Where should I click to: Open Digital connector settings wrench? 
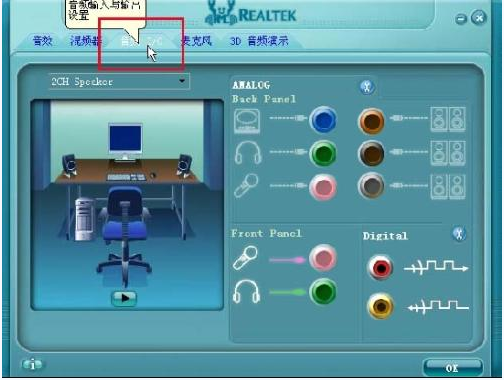[459, 234]
